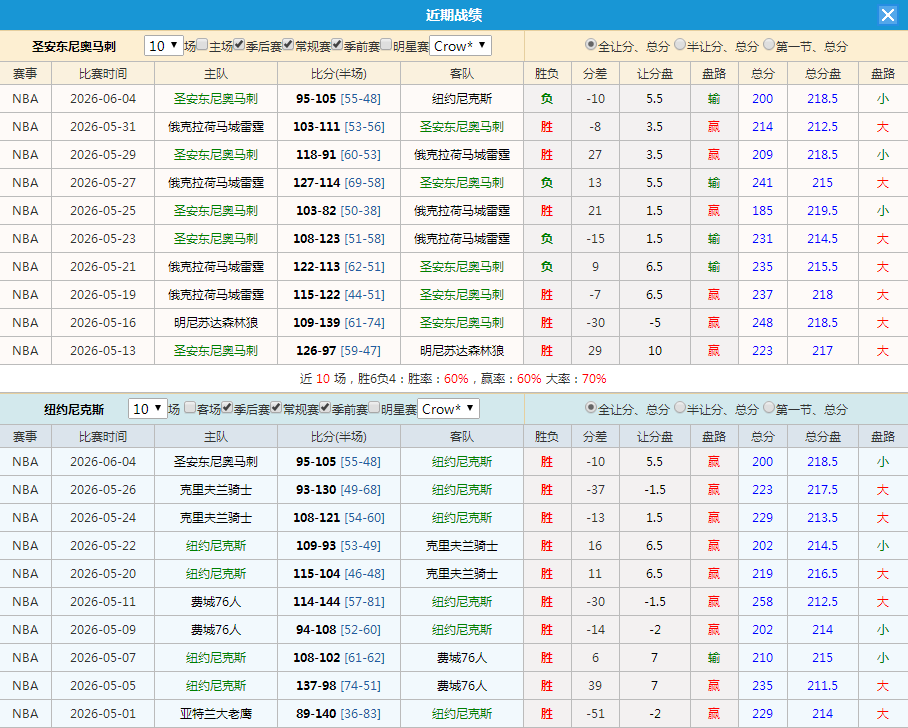Click the 纽约尼克斯 section title
Viewport: 908px width, 728px height.
(x=74, y=409)
